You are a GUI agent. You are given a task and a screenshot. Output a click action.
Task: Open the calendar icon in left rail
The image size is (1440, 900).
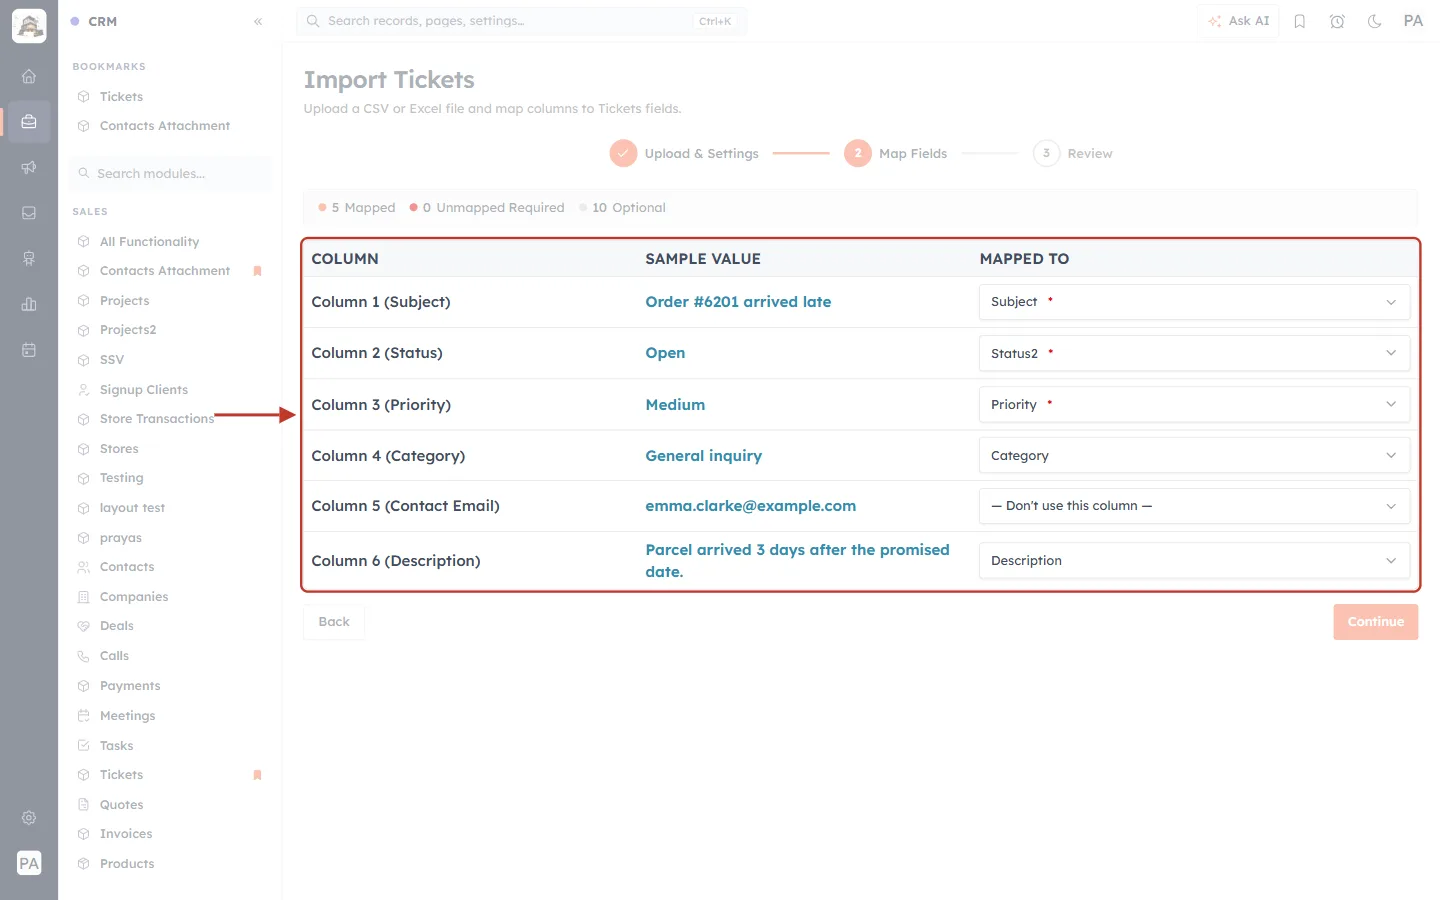coord(29,350)
